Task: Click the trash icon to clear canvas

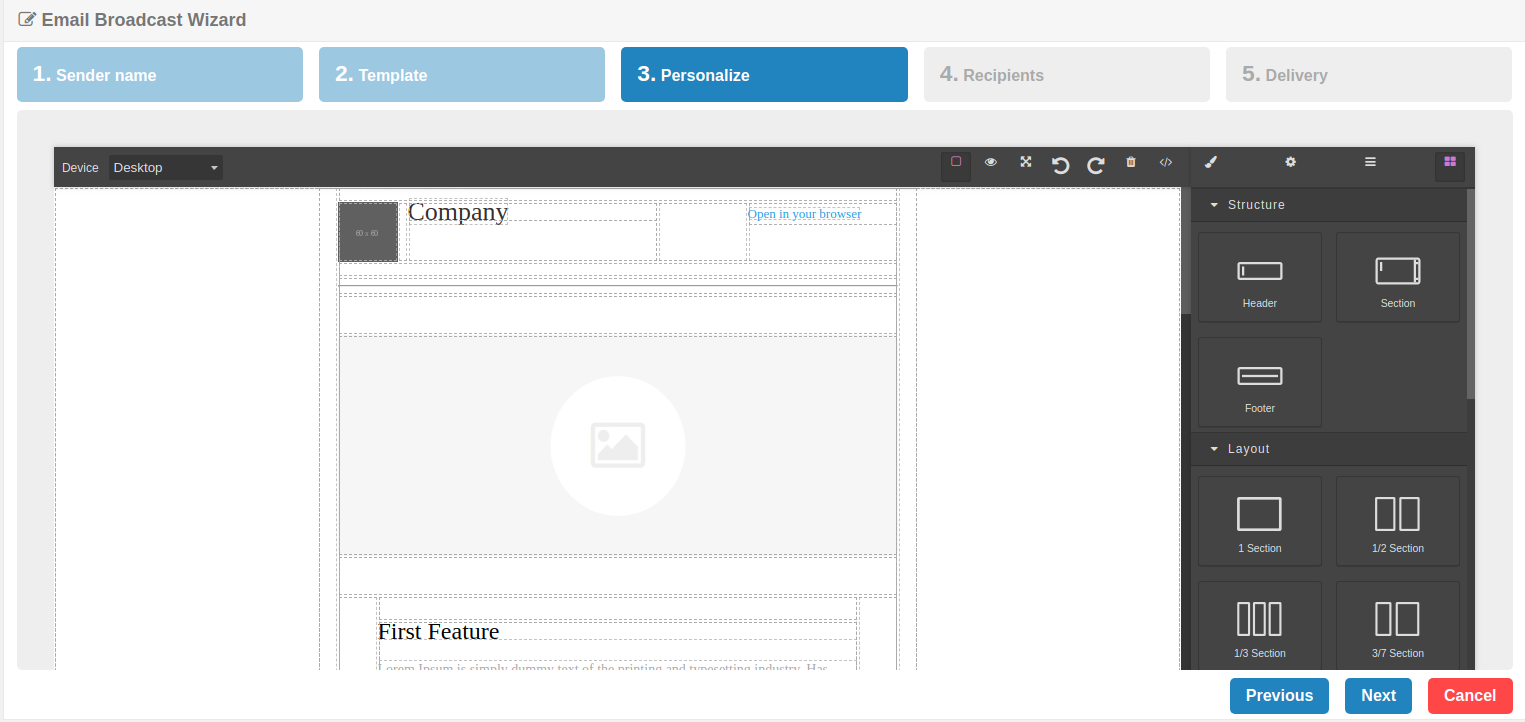Action: pos(1131,162)
